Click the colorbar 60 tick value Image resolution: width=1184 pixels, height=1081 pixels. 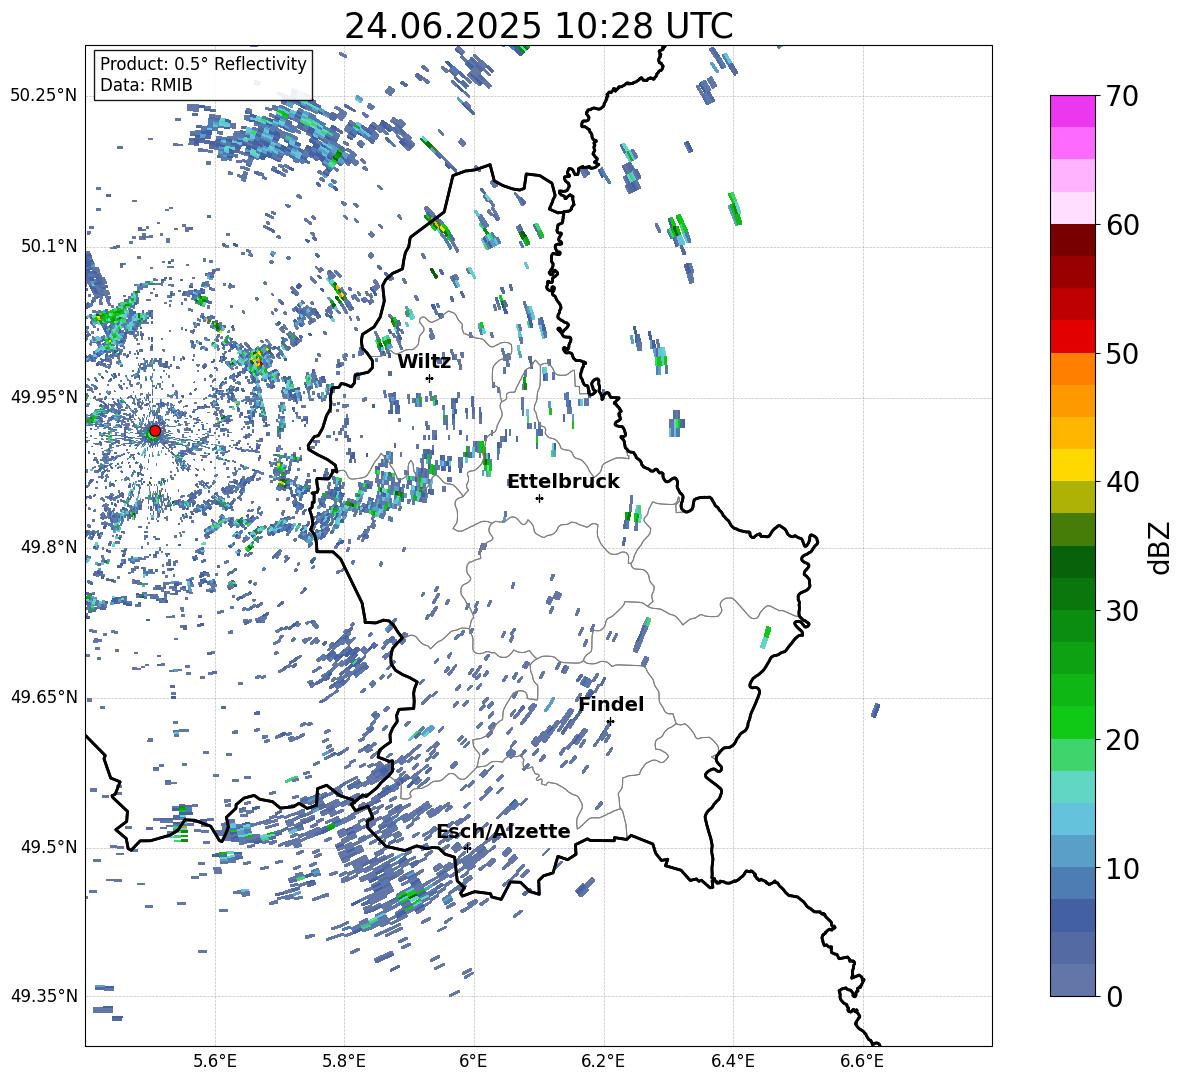pos(1122,225)
